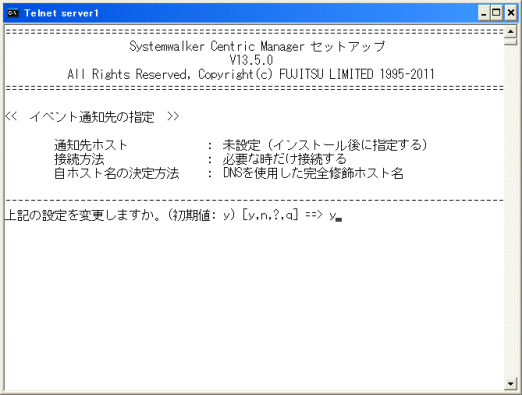Click the version text V13.5.0
This screenshot has height=395, width=522.
pyautogui.click(x=251, y=60)
